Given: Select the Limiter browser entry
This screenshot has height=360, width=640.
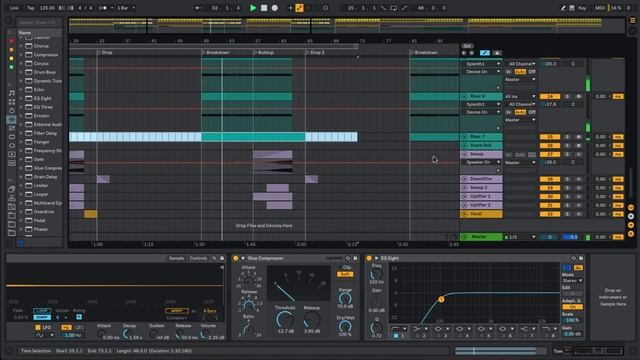Looking at the screenshot, I should pyautogui.click(x=40, y=186).
